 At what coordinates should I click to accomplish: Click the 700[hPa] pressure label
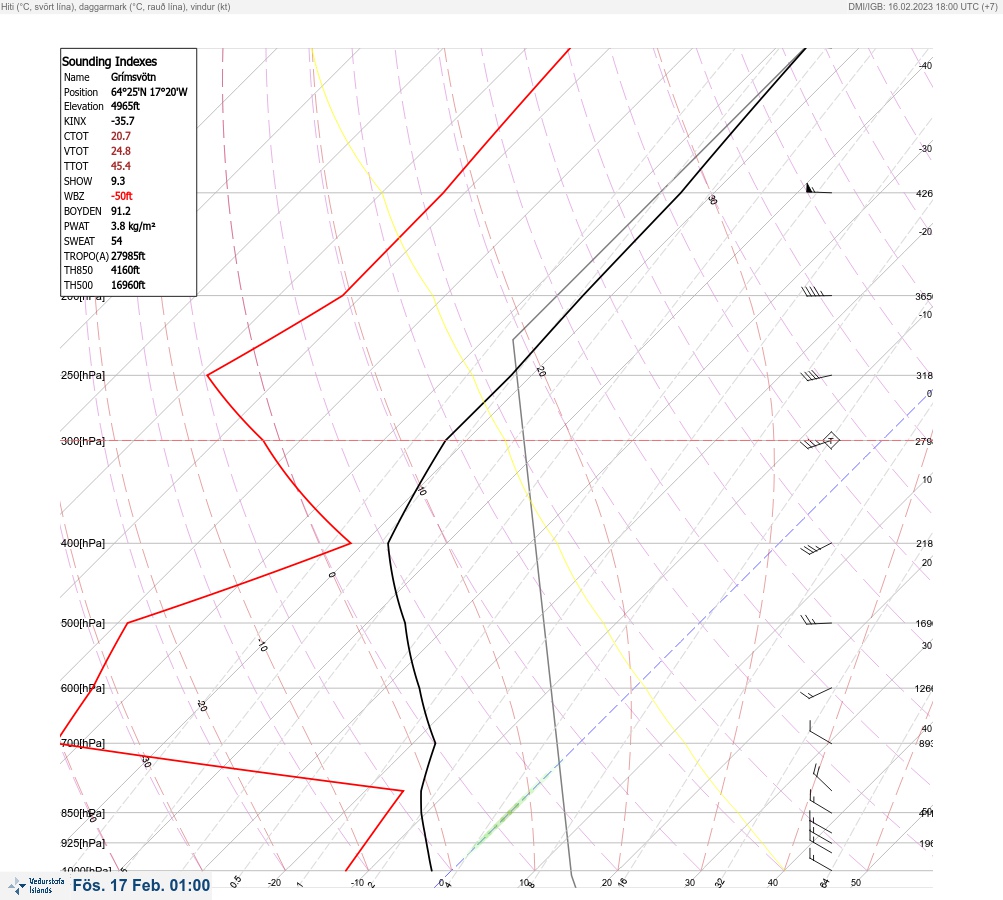pyautogui.click(x=83, y=743)
